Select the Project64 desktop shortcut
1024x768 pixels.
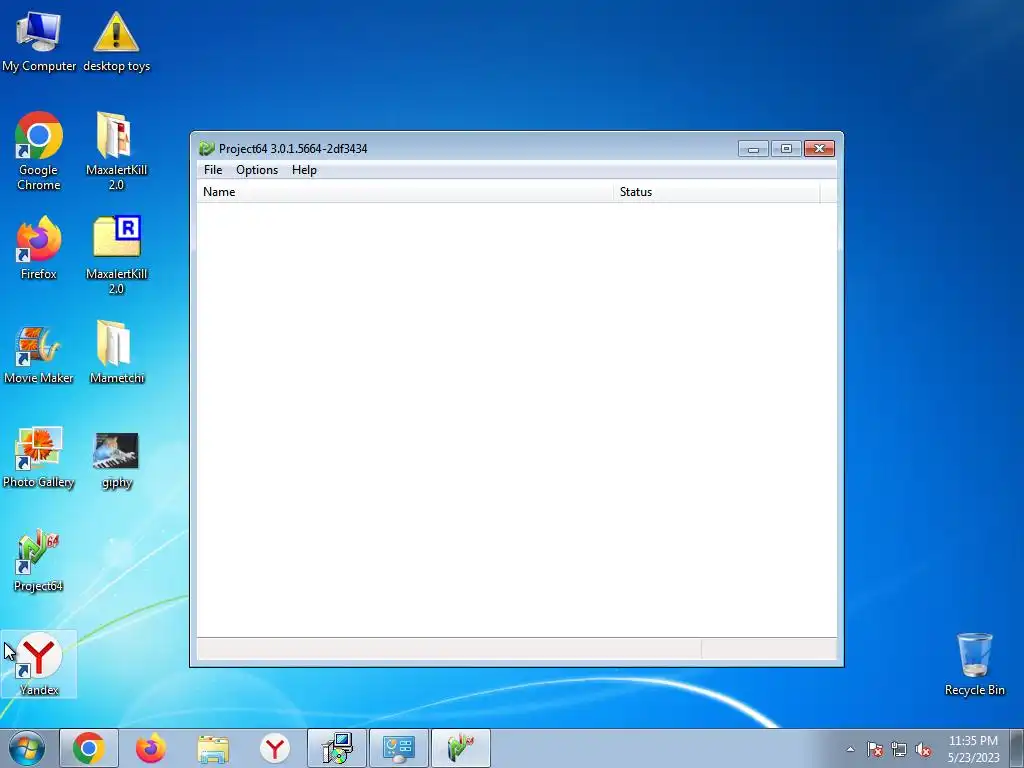39,562
